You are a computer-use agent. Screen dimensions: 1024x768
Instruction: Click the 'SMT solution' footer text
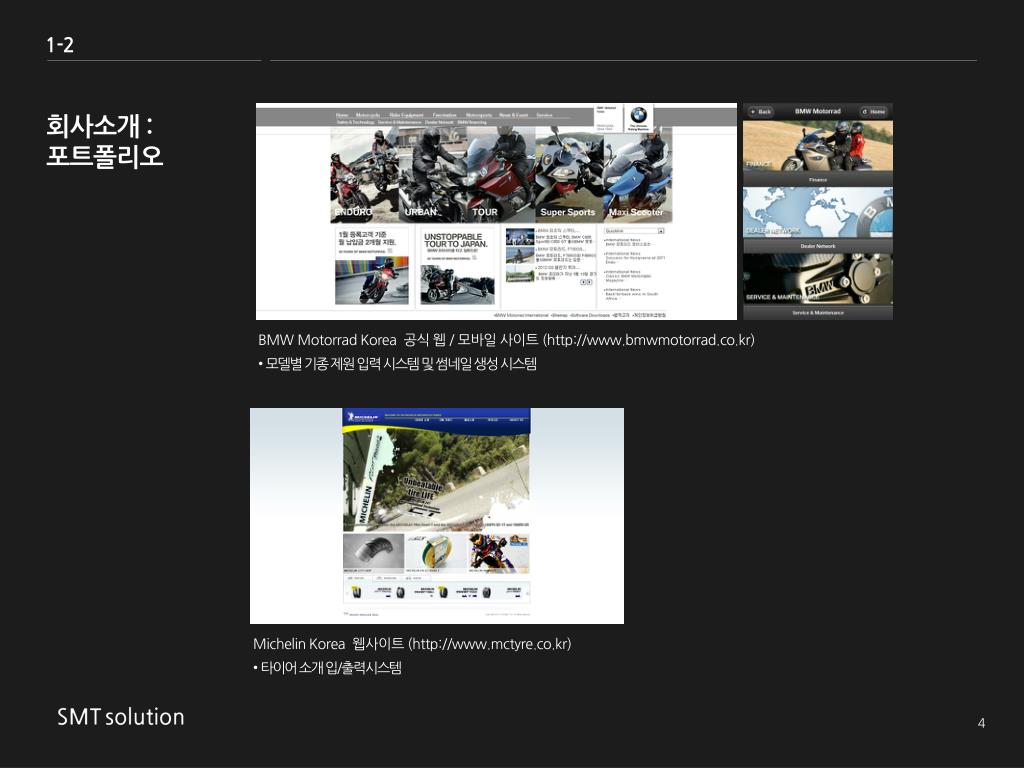pyautogui.click(x=121, y=716)
